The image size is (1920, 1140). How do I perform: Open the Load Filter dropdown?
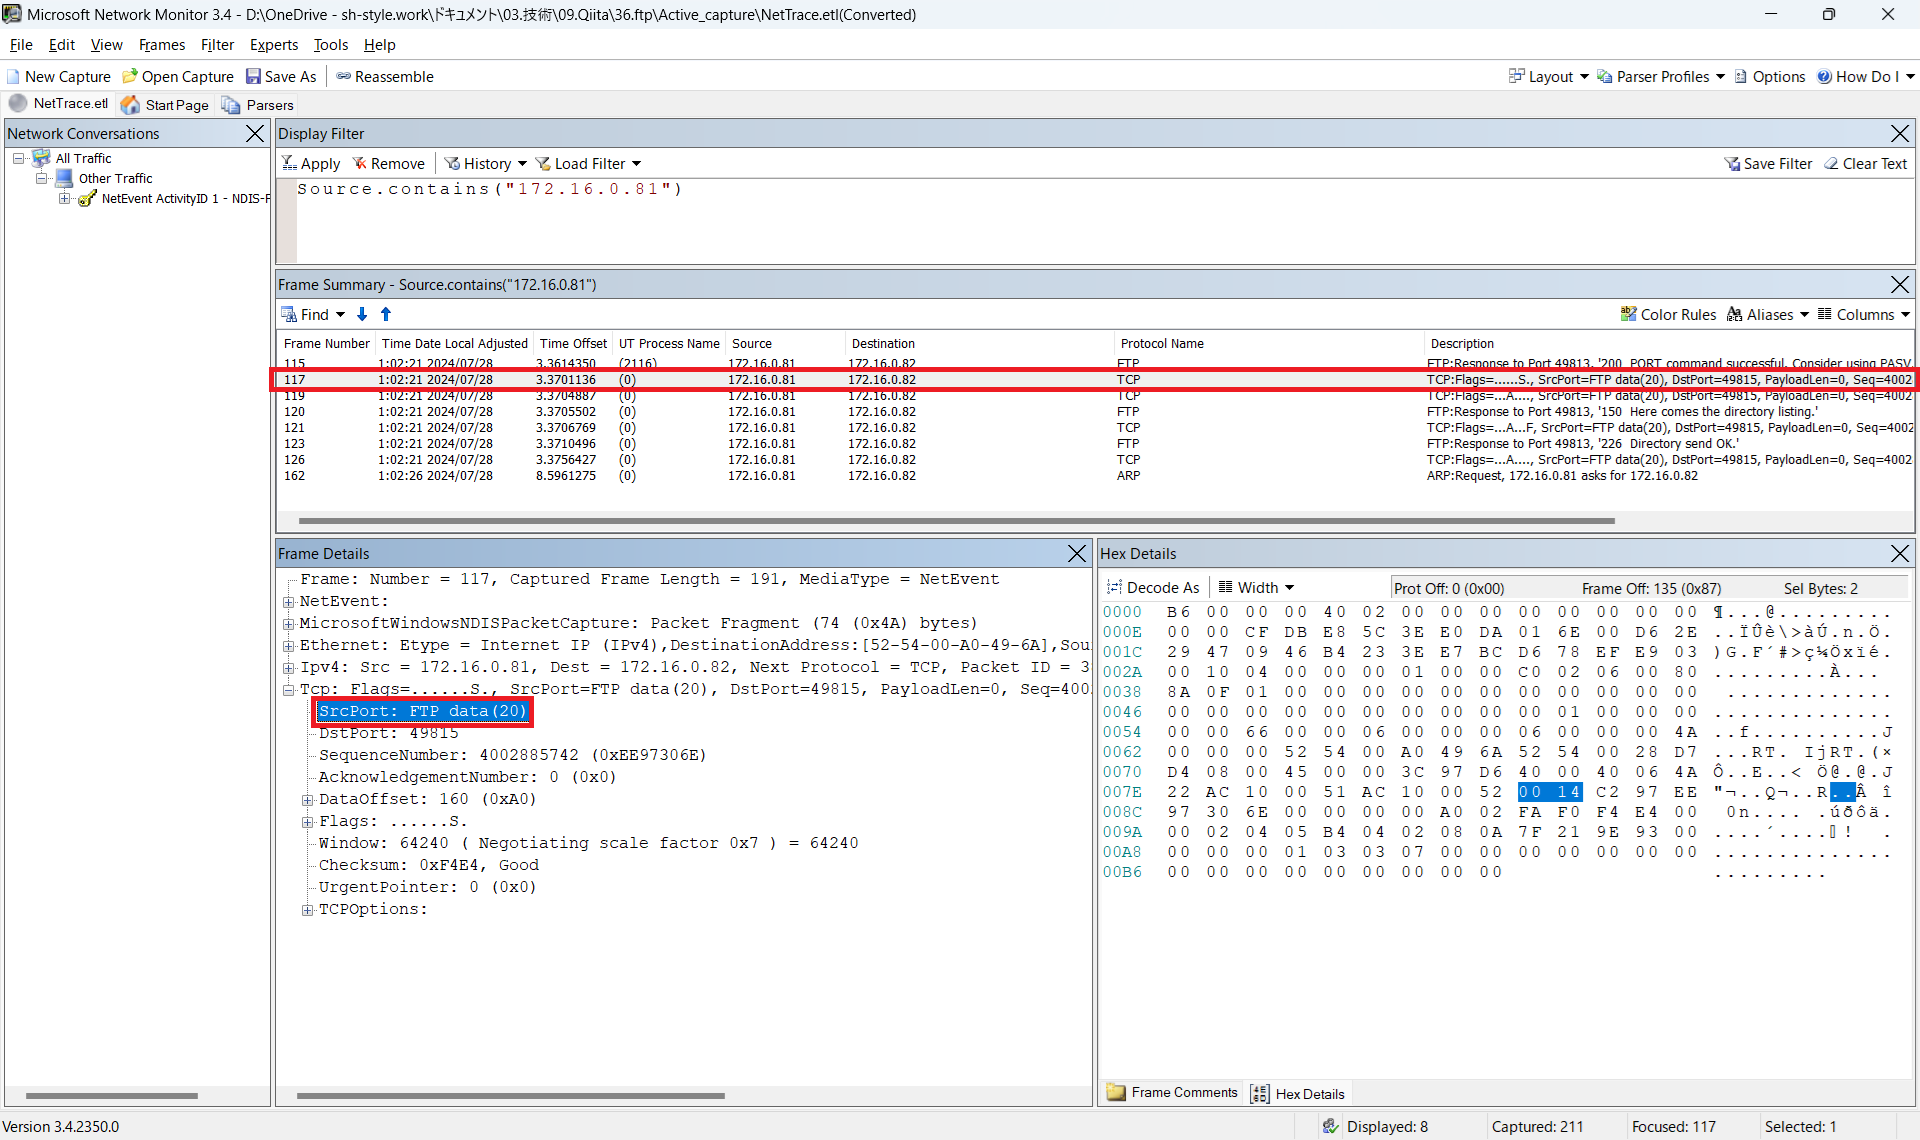tap(588, 164)
